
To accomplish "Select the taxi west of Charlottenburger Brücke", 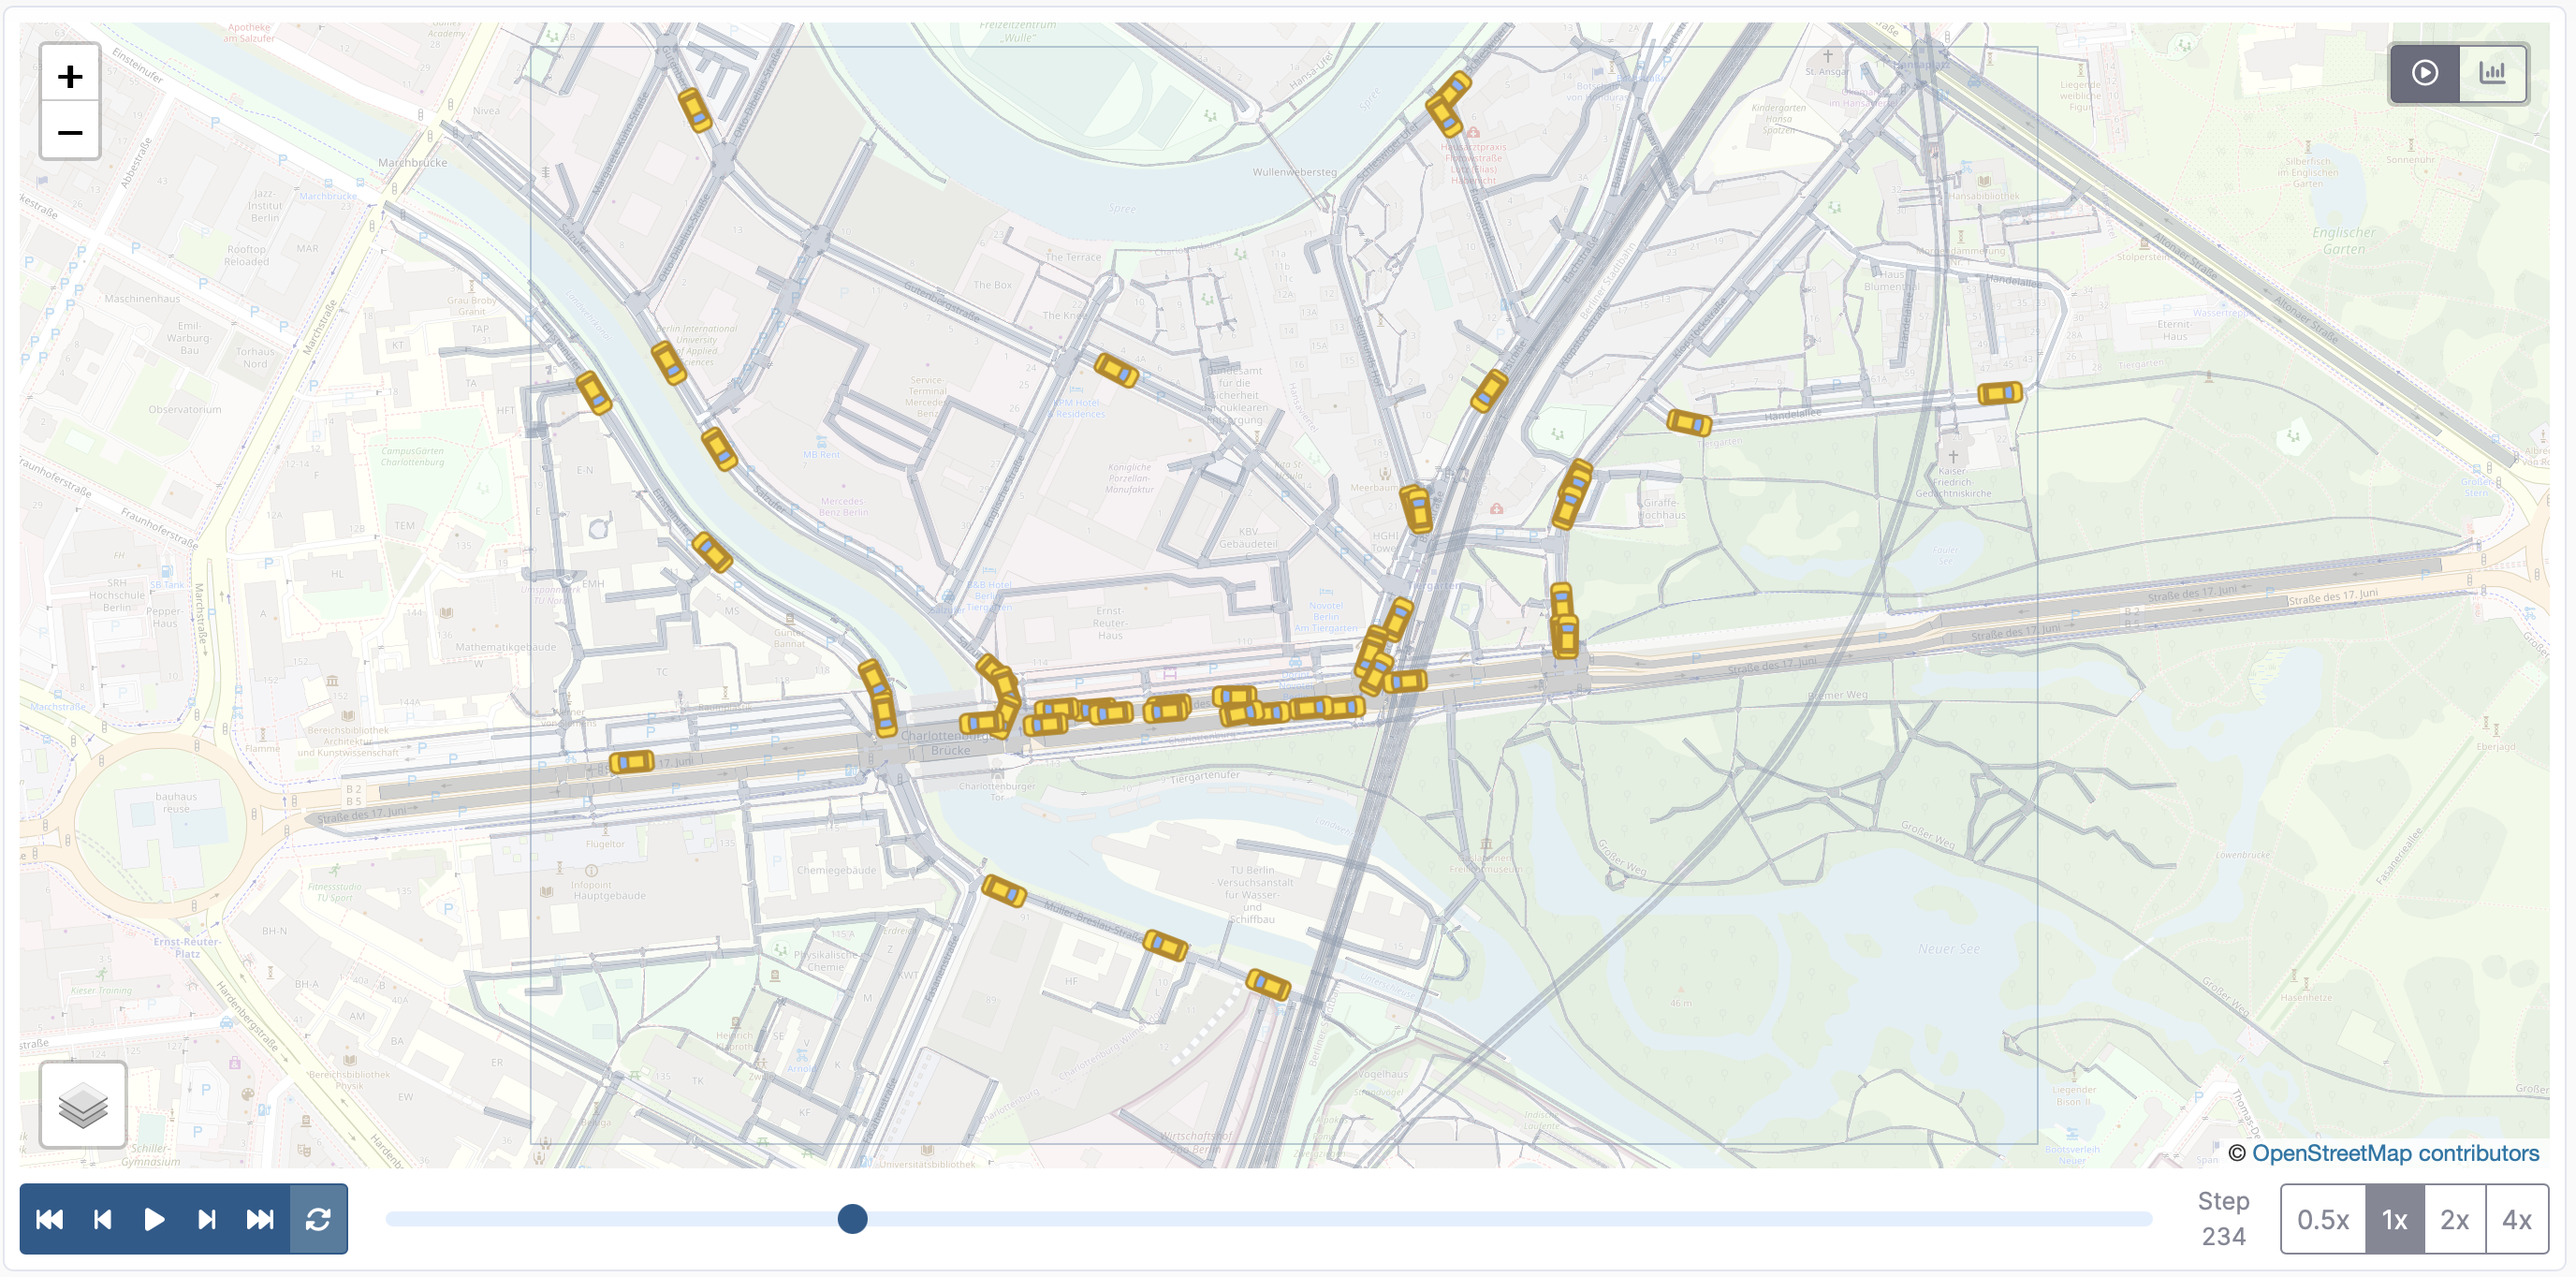I will [632, 763].
